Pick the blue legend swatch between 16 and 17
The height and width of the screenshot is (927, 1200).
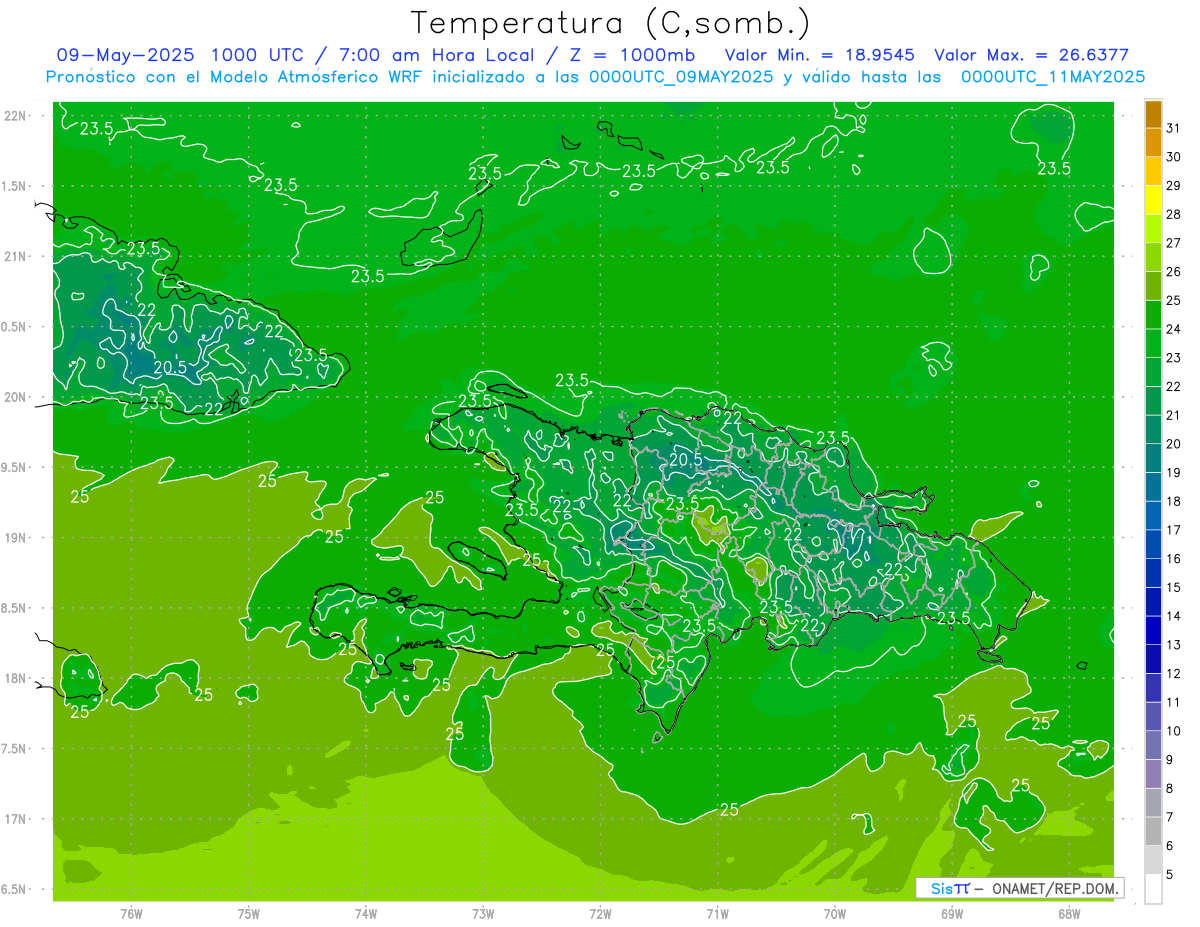click(x=1153, y=544)
